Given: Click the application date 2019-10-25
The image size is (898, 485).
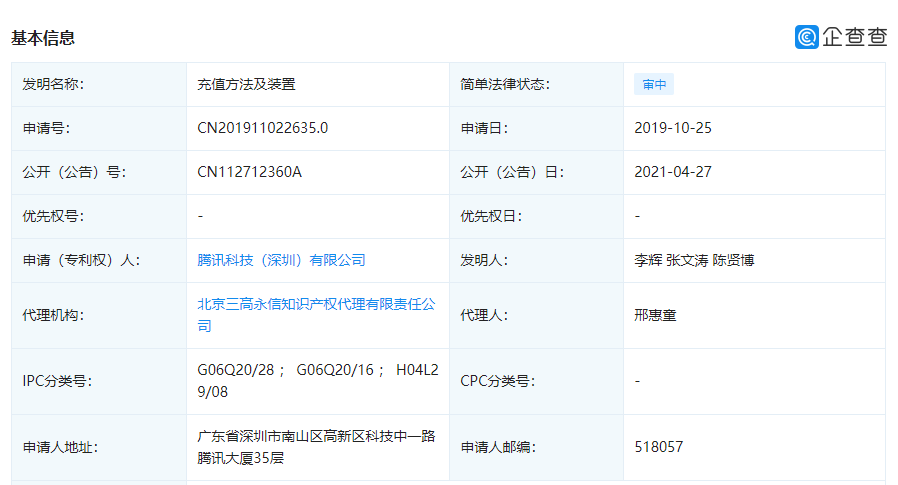Looking at the screenshot, I should (673, 128).
